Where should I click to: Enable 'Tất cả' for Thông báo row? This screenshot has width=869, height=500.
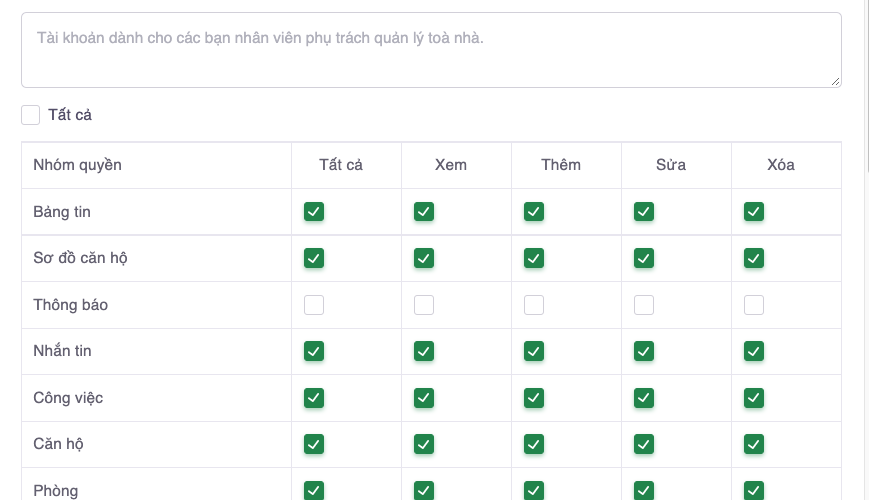click(314, 305)
